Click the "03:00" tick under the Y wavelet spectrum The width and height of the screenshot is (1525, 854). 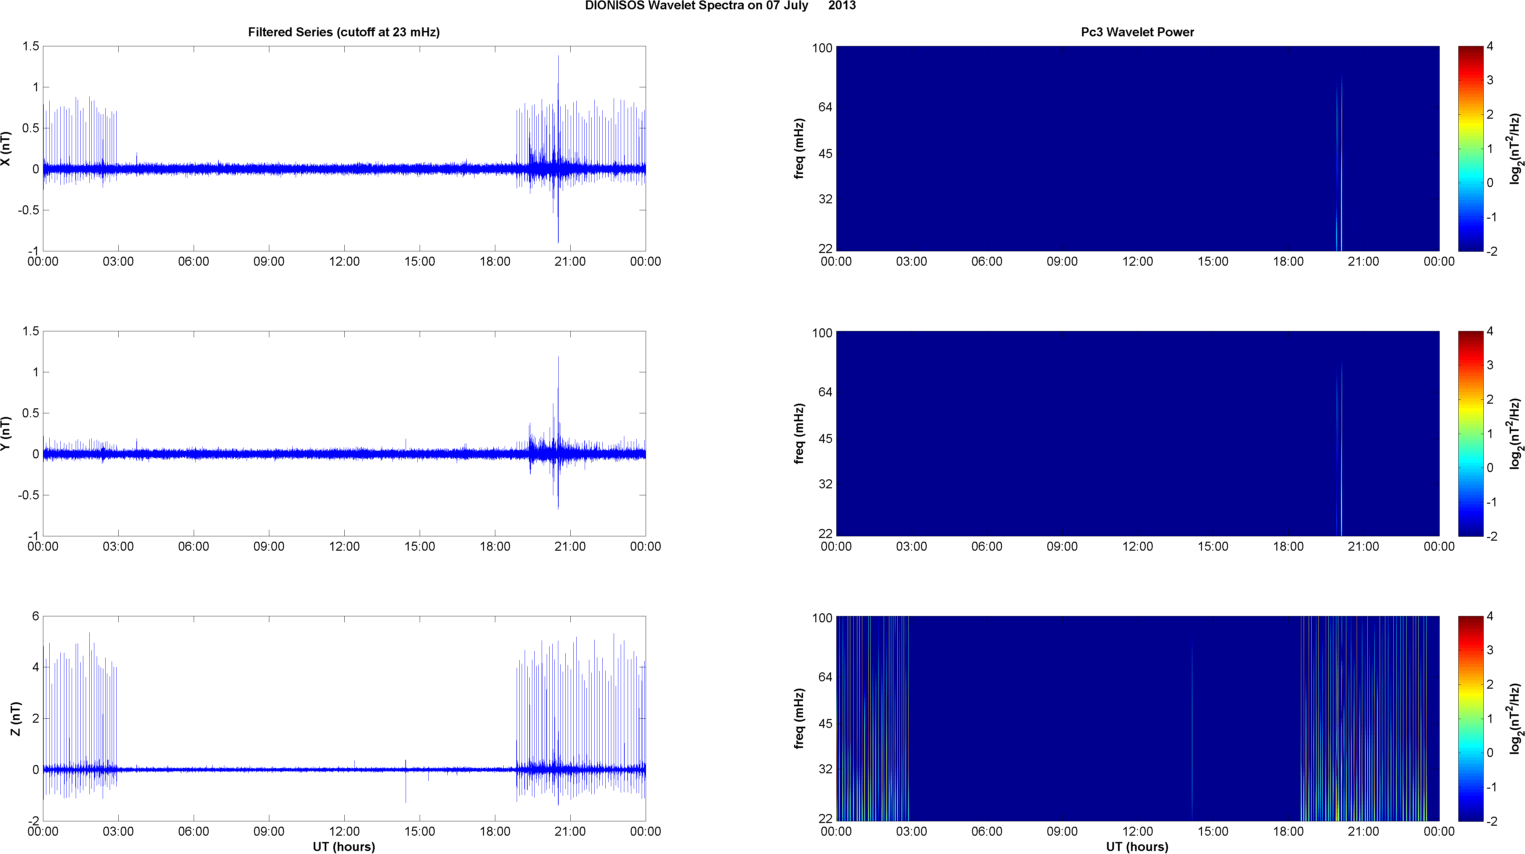click(x=911, y=547)
